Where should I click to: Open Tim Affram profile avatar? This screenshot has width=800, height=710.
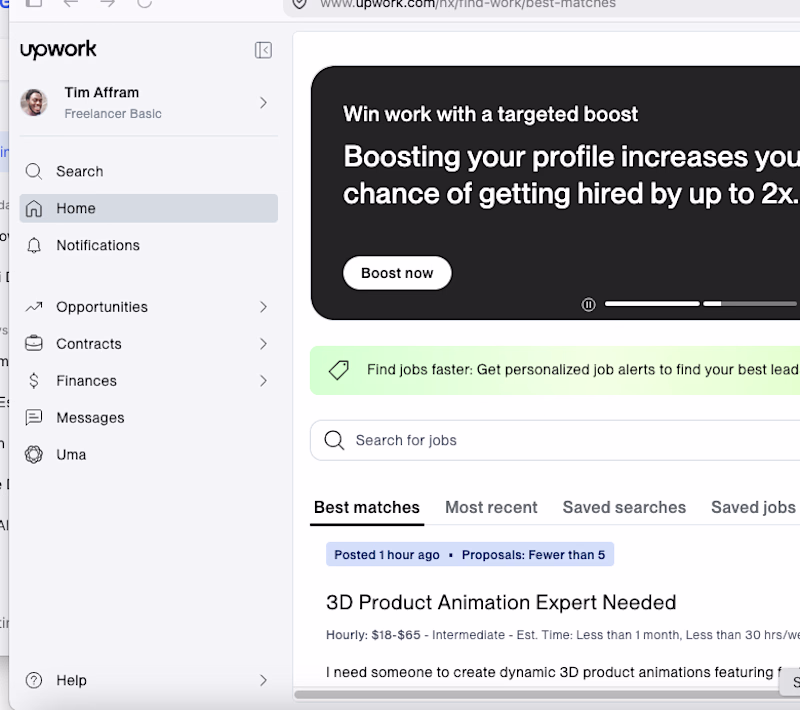(34, 103)
